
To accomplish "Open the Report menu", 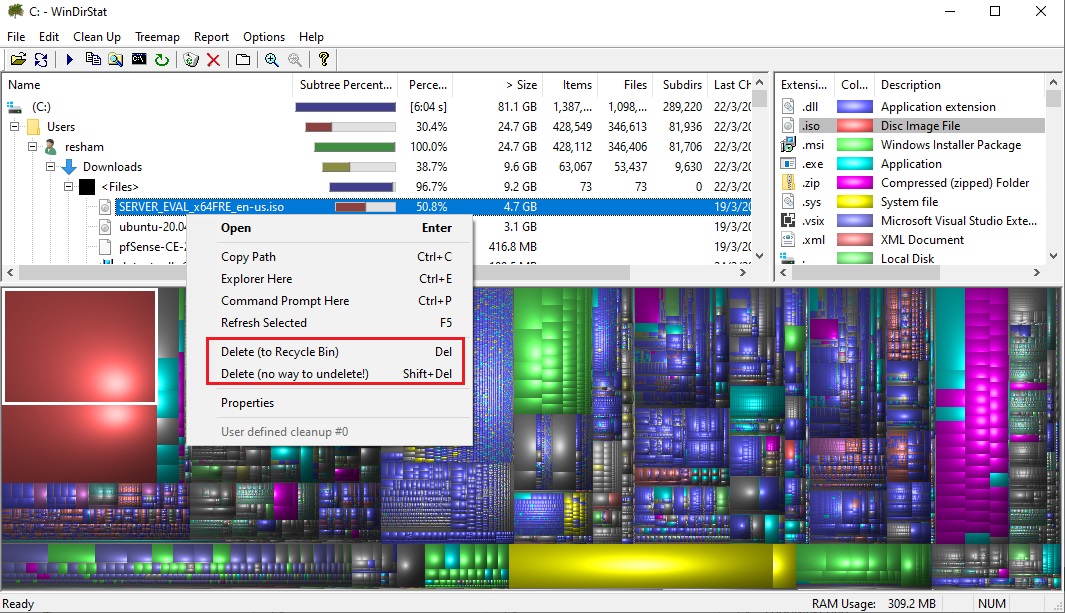I will [x=211, y=37].
